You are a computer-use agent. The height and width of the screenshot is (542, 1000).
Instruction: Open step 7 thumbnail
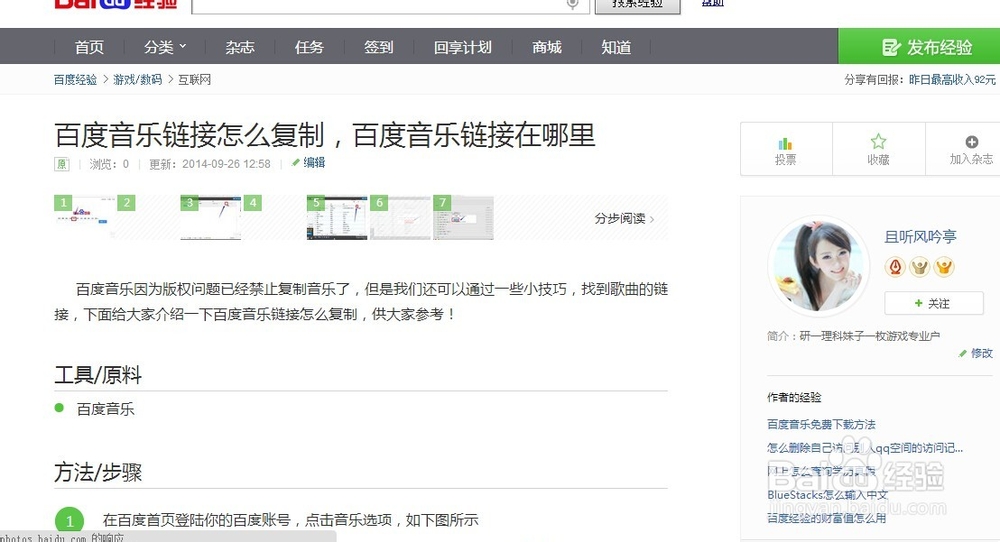pyautogui.click(x=463, y=218)
